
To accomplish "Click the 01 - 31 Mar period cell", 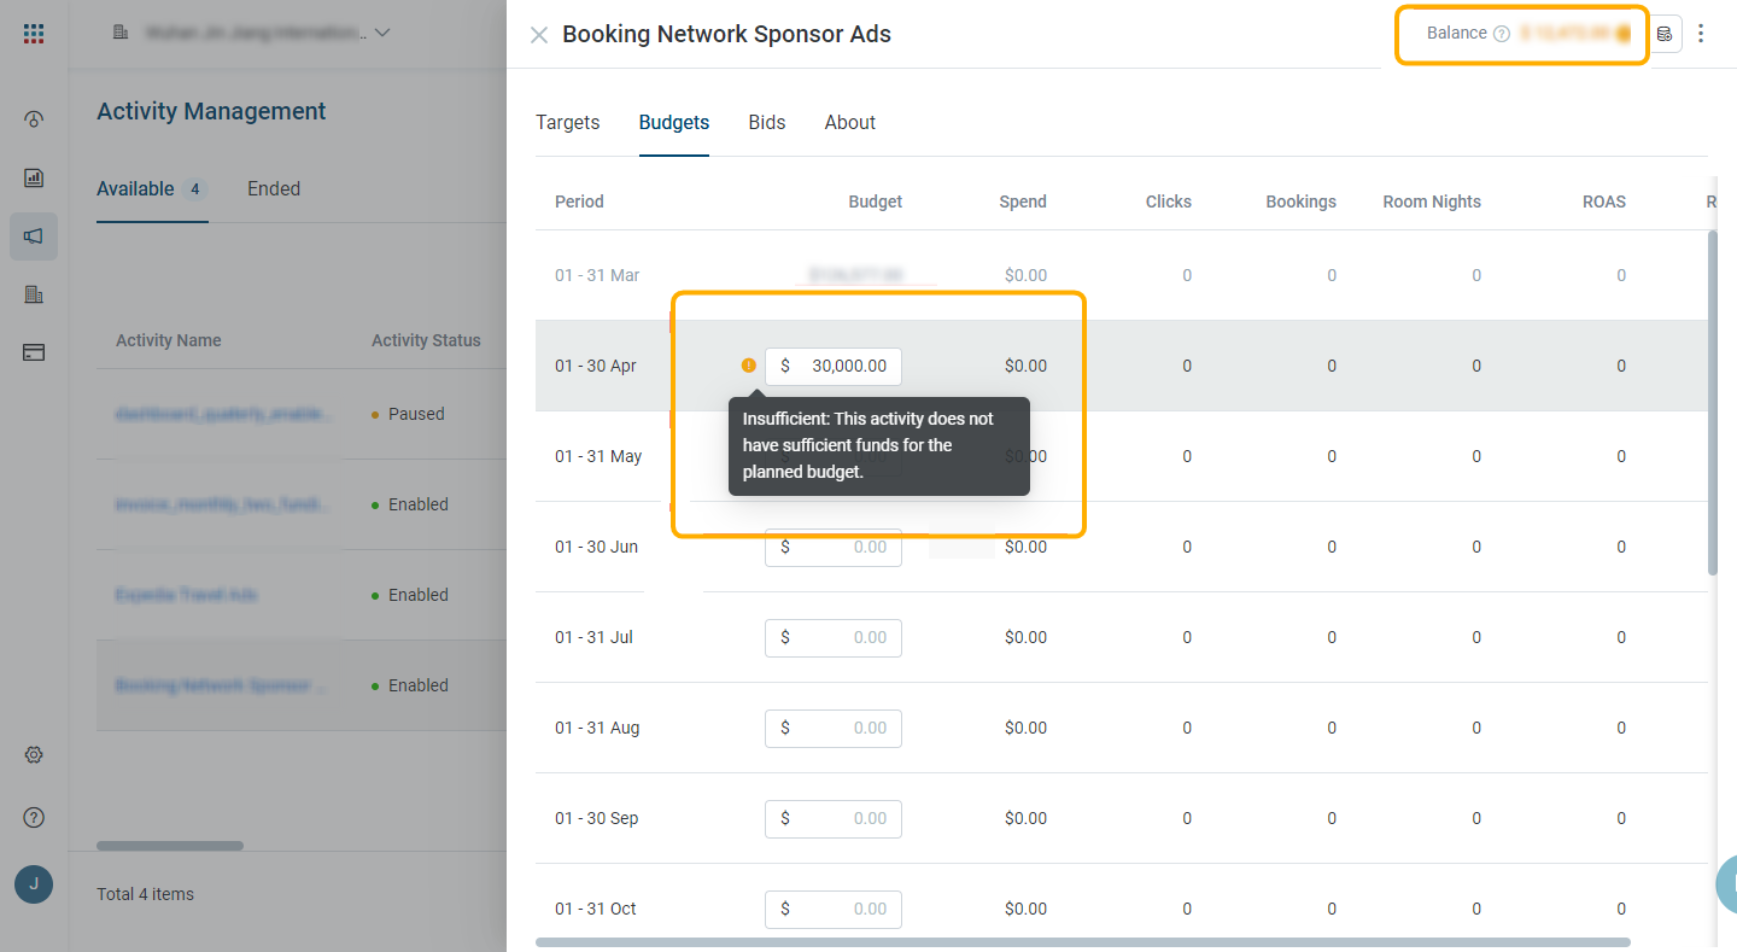I will (597, 276).
